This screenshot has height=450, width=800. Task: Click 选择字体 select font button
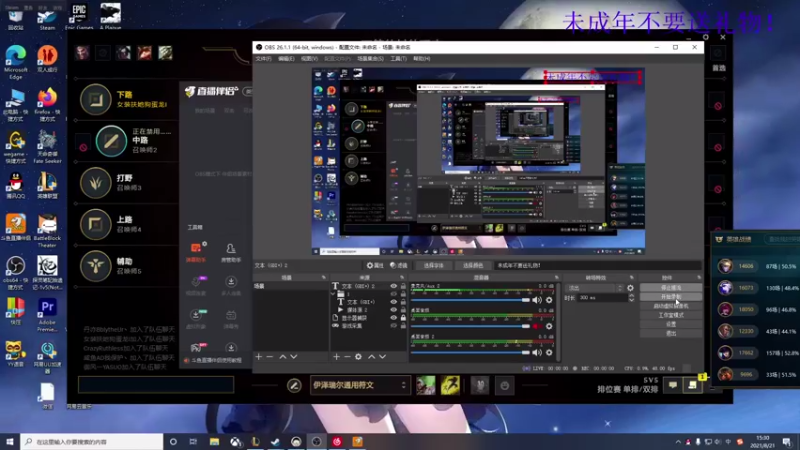click(433, 265)
